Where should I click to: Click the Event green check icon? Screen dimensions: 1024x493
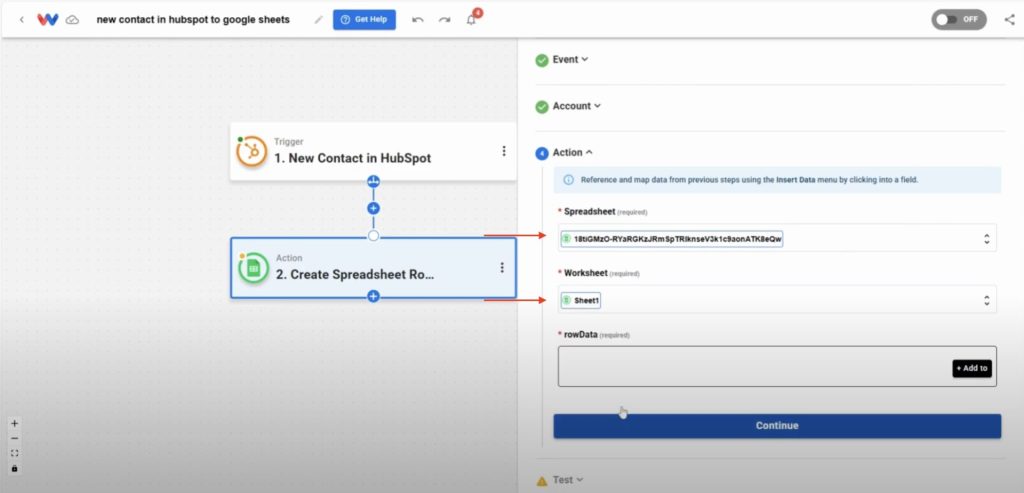click(542, 60)
